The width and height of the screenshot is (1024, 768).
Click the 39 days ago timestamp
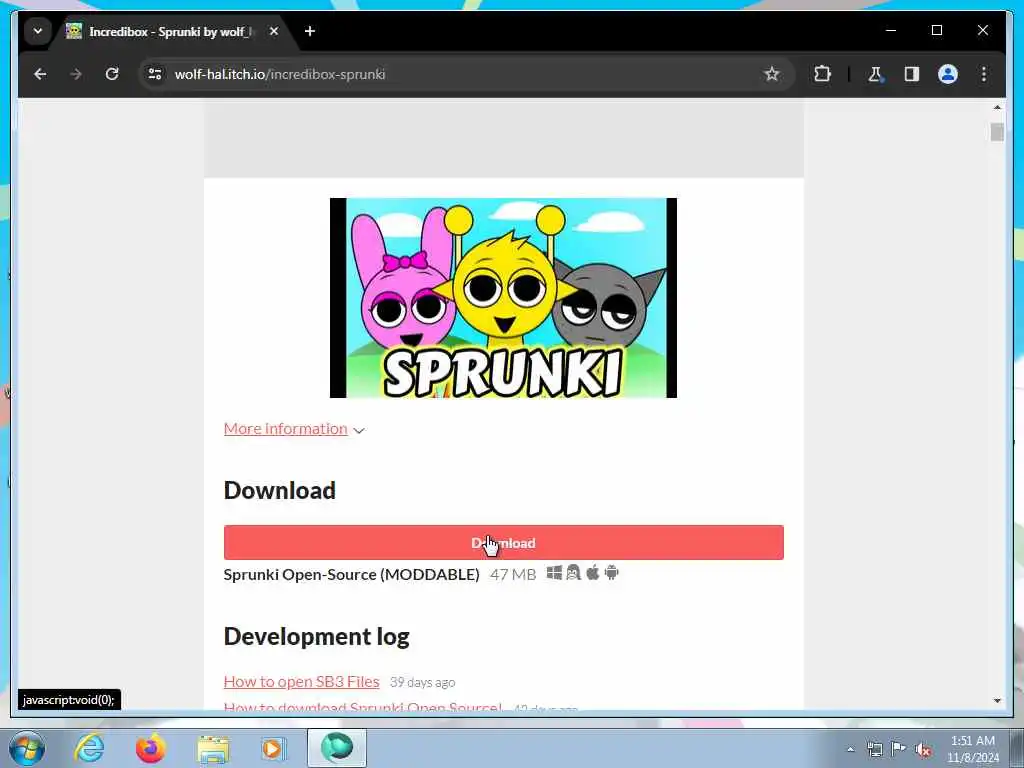[423, 682]
